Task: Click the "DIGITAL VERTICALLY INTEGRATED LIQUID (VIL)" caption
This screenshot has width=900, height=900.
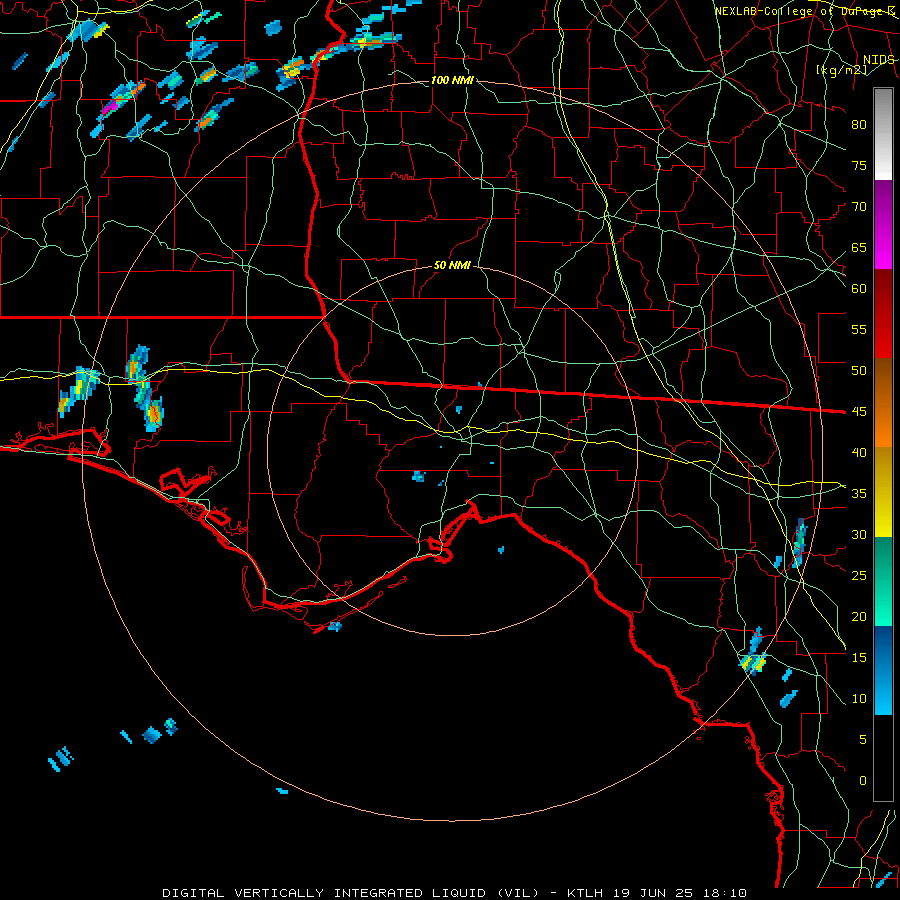Action: pyautogui.click(x=351, y=893)
